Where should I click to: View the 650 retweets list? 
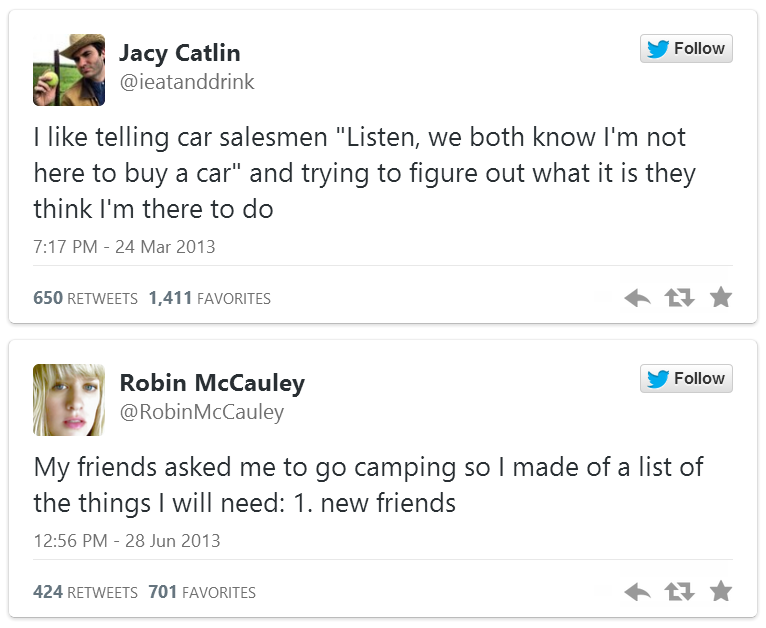[x=85, y=298]
